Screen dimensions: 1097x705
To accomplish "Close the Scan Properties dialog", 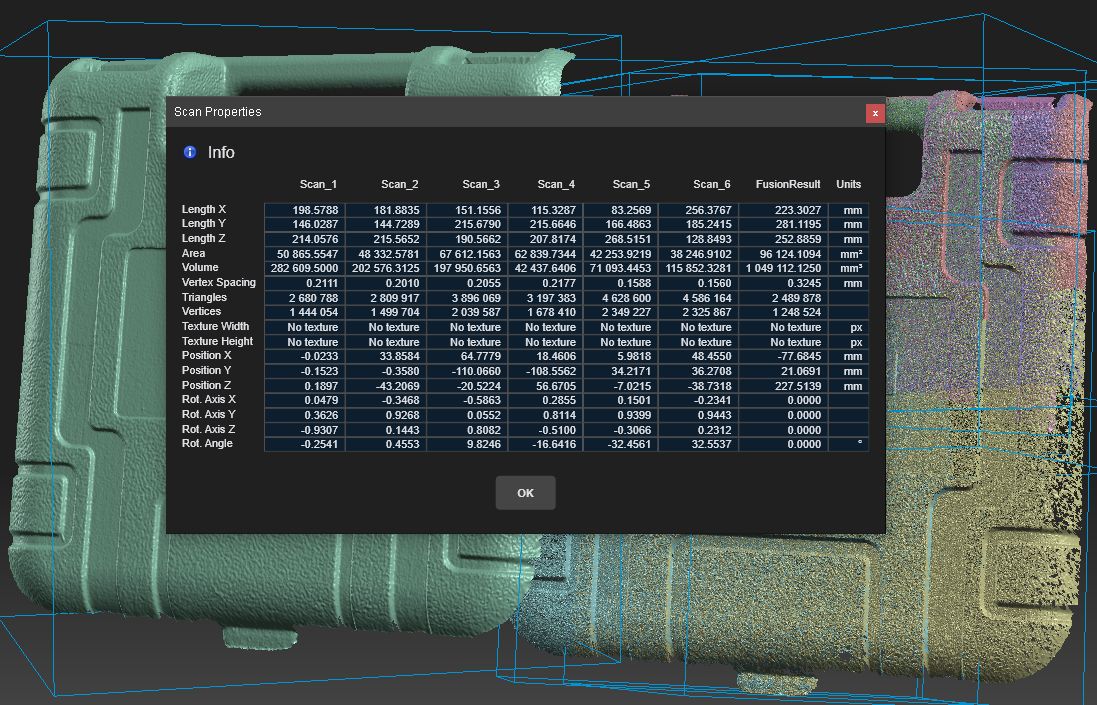I will coord(875,113).
